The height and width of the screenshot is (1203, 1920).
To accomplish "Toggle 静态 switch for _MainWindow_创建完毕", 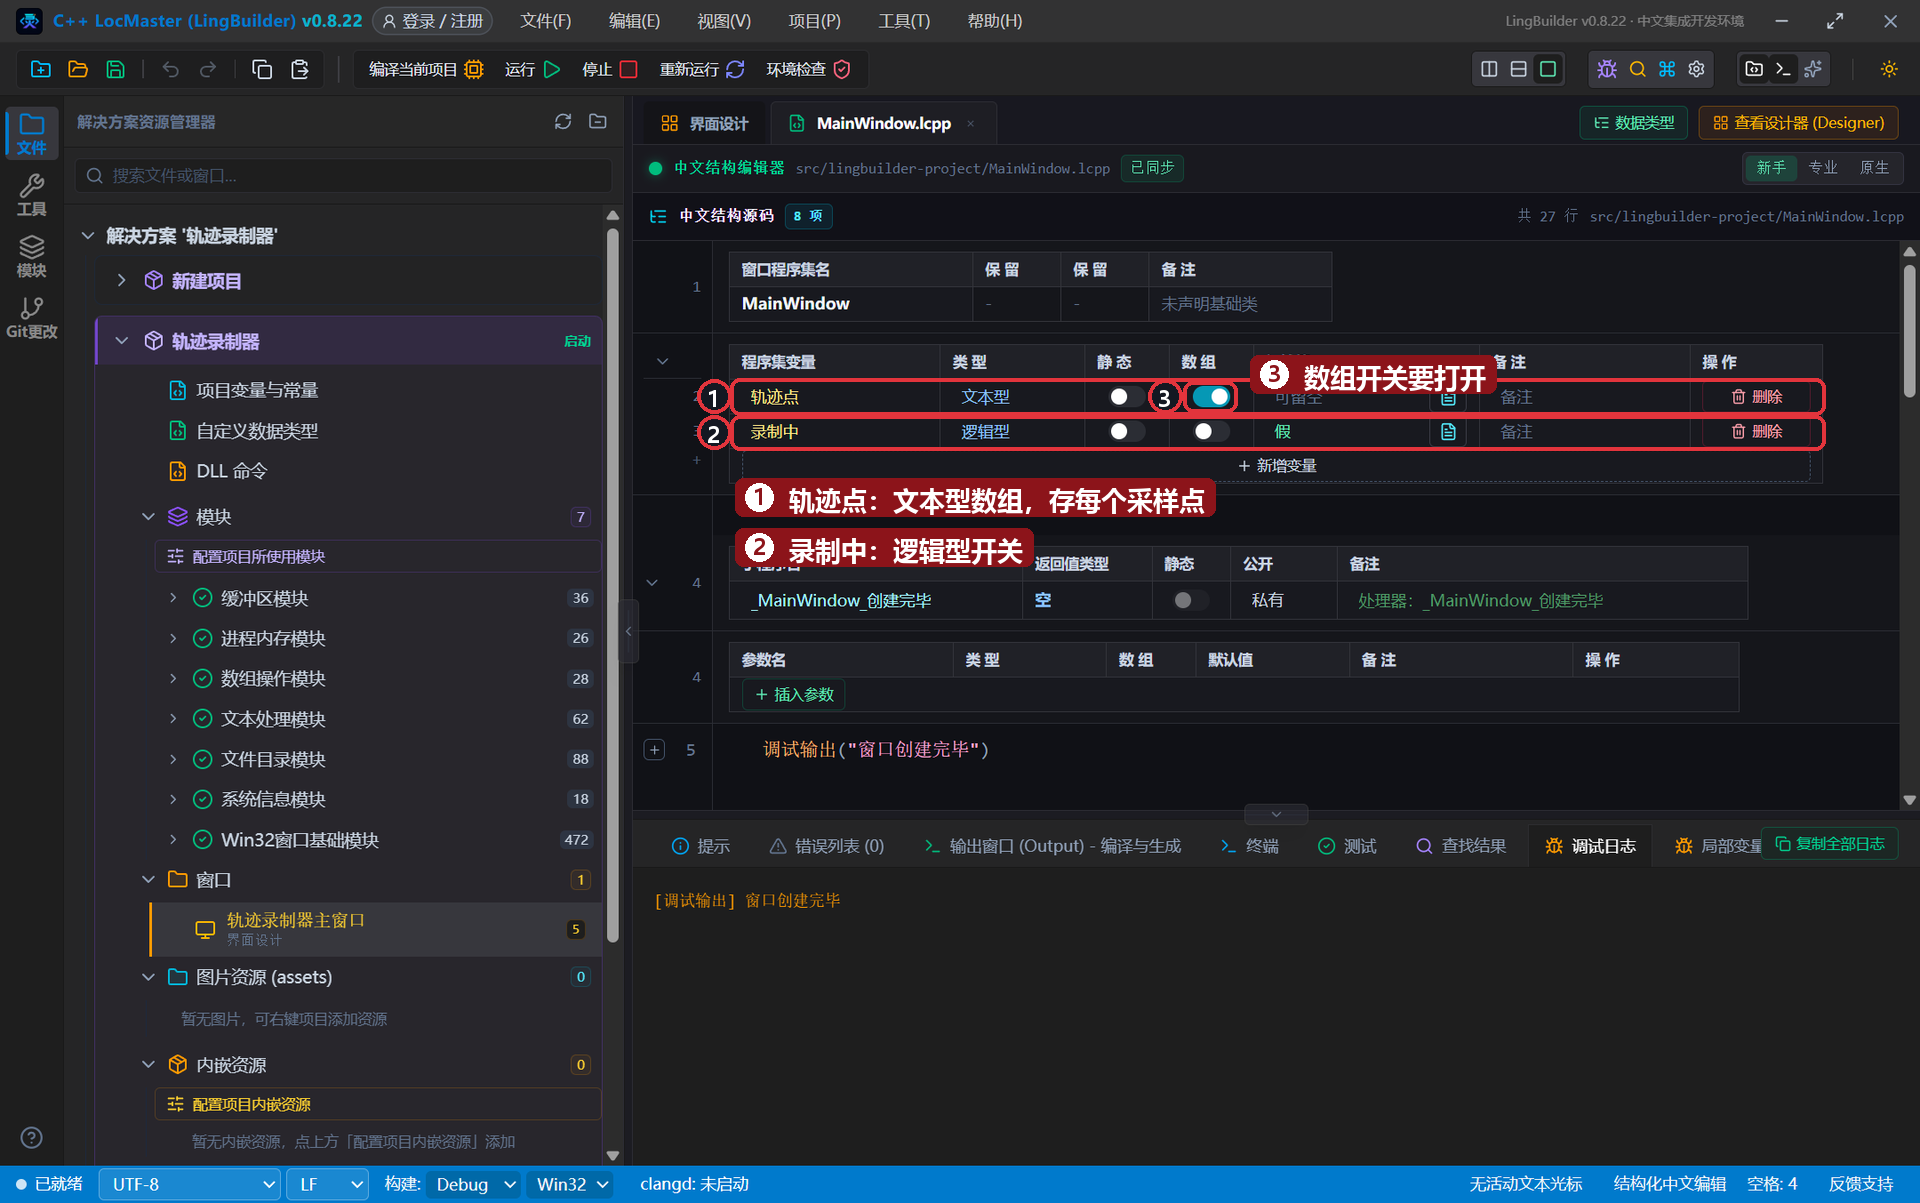I will pos(1190,600).
